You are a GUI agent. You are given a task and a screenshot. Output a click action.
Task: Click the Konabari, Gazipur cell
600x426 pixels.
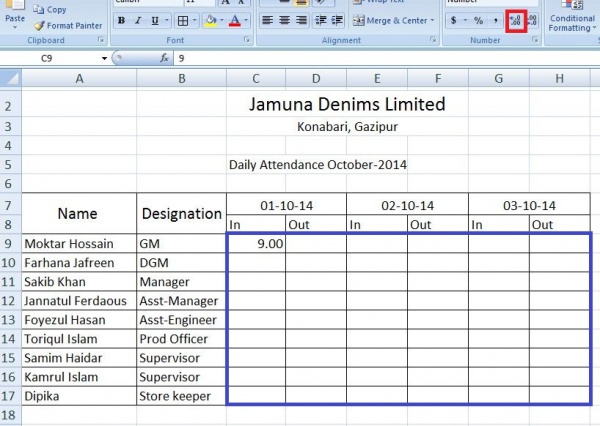click(347, 126)
